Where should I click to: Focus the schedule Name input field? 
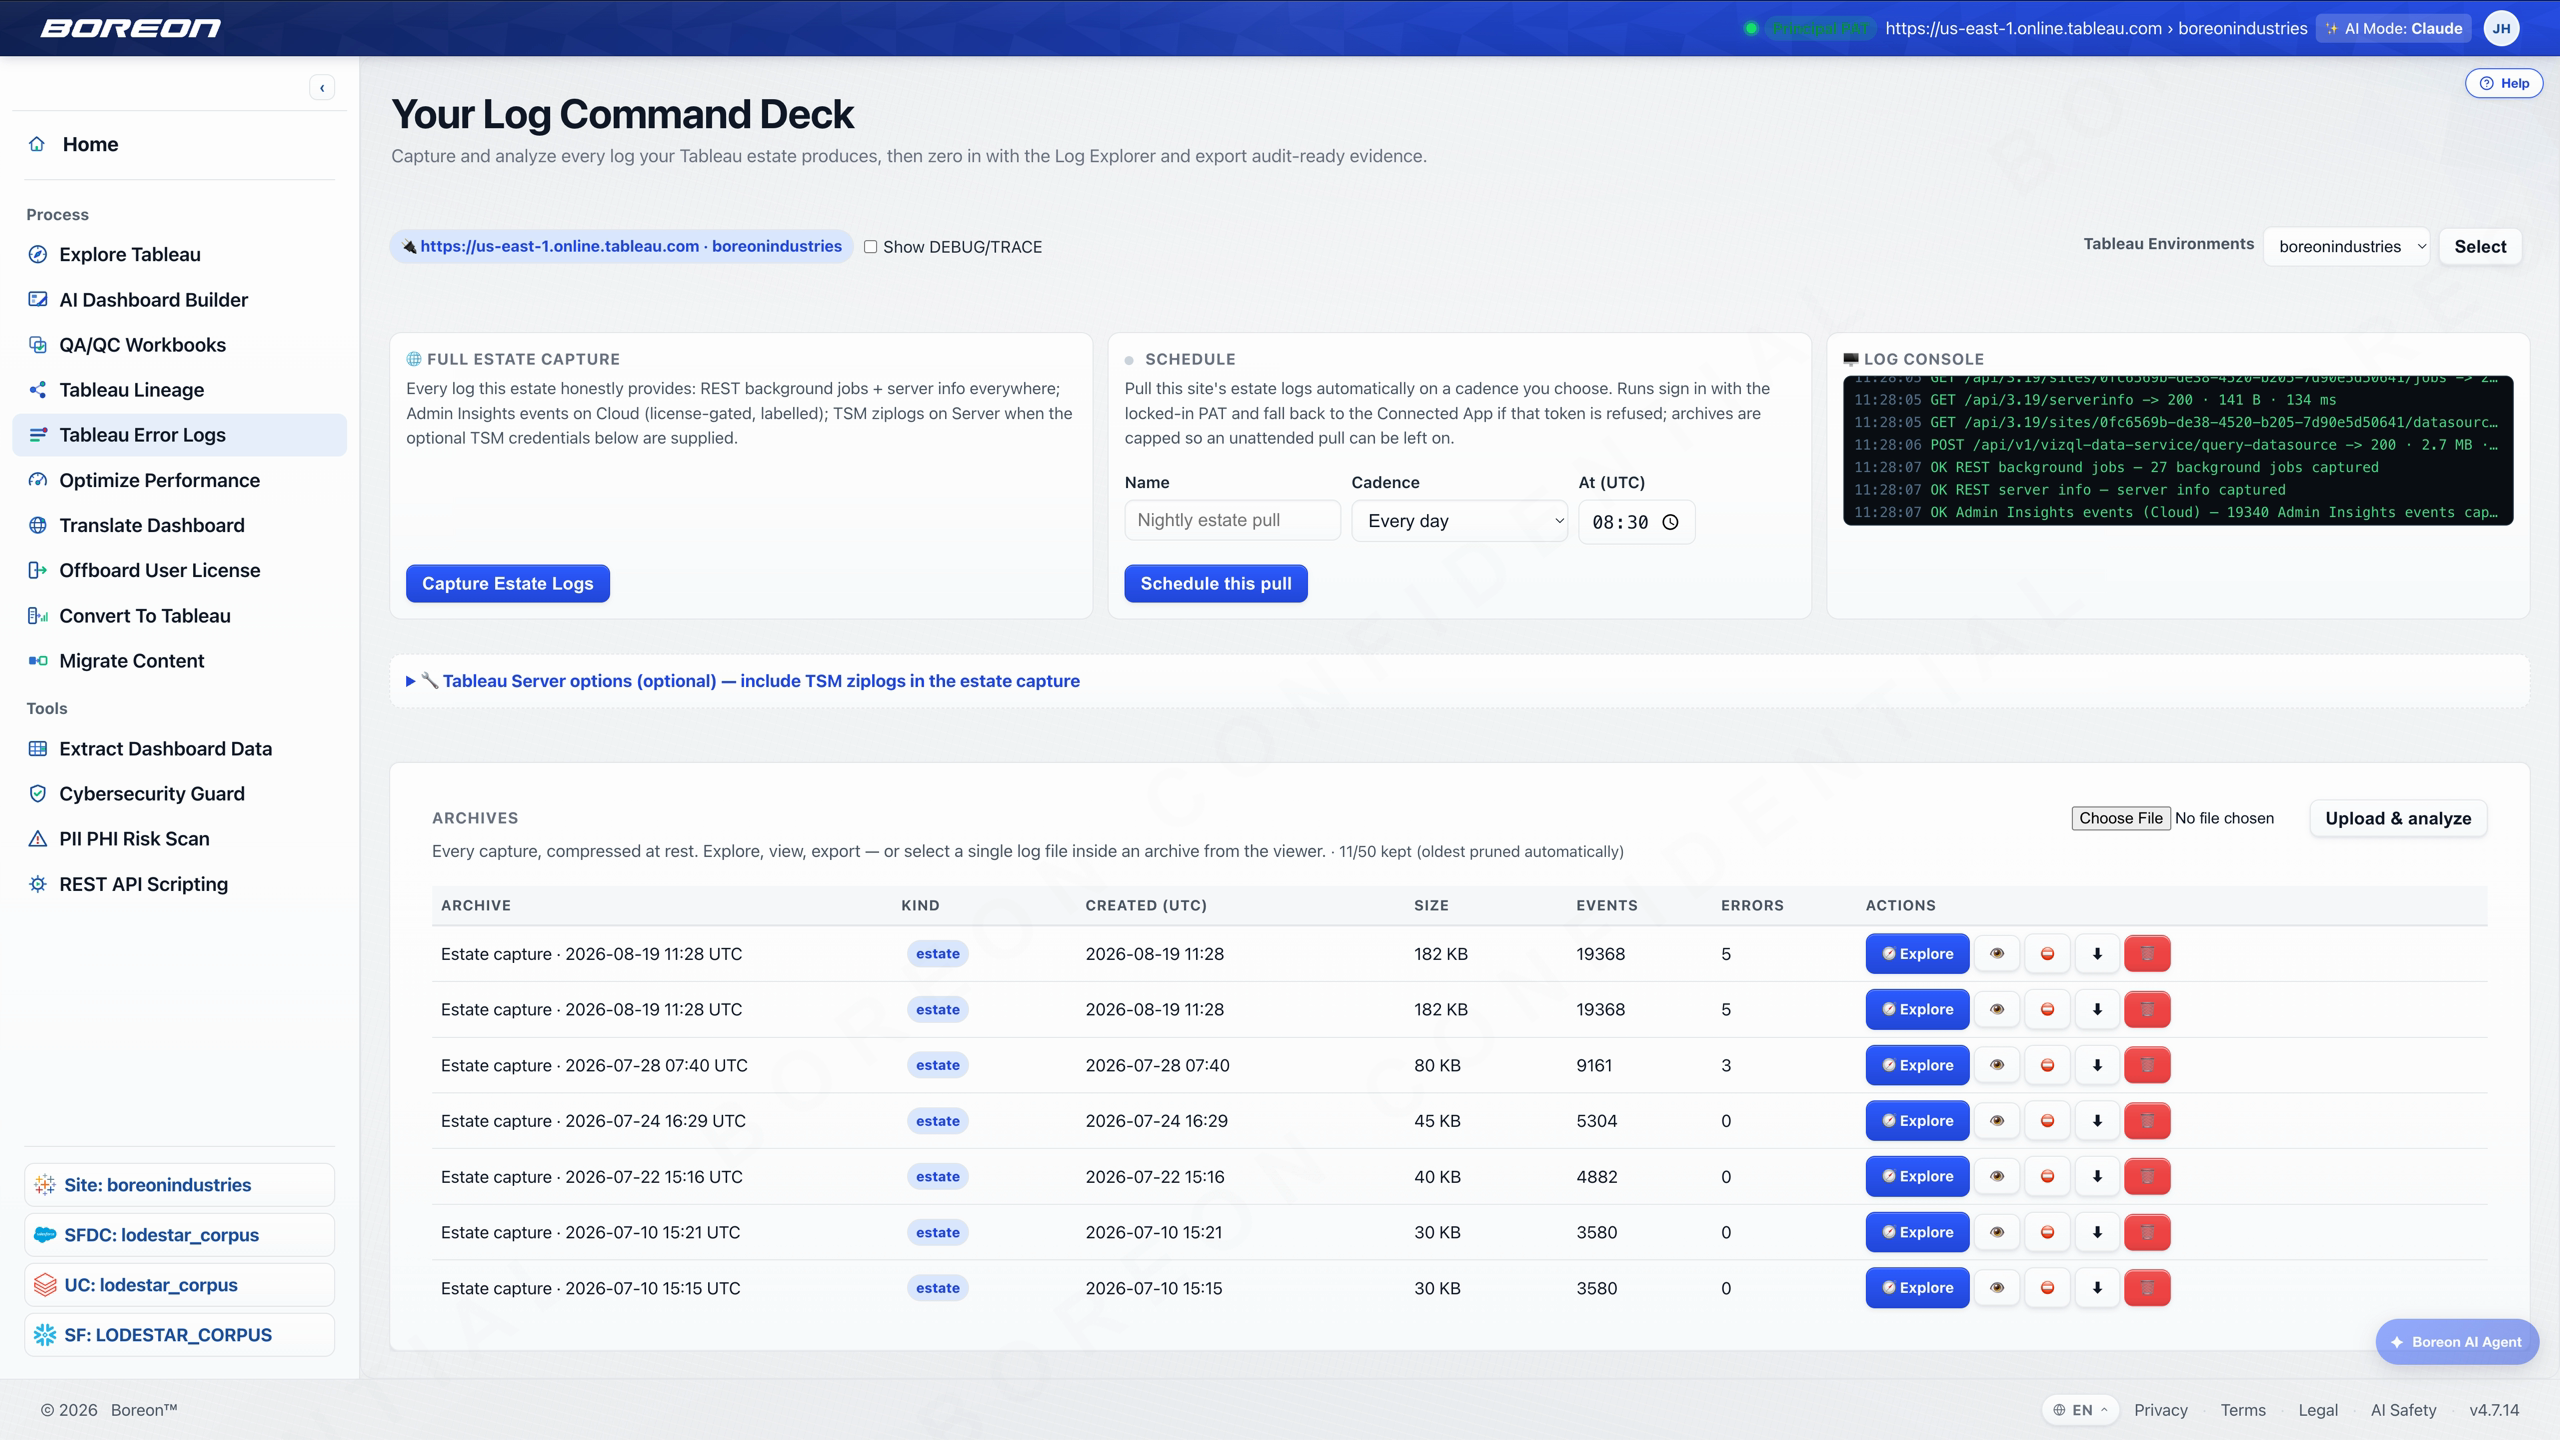[1232, 520]
